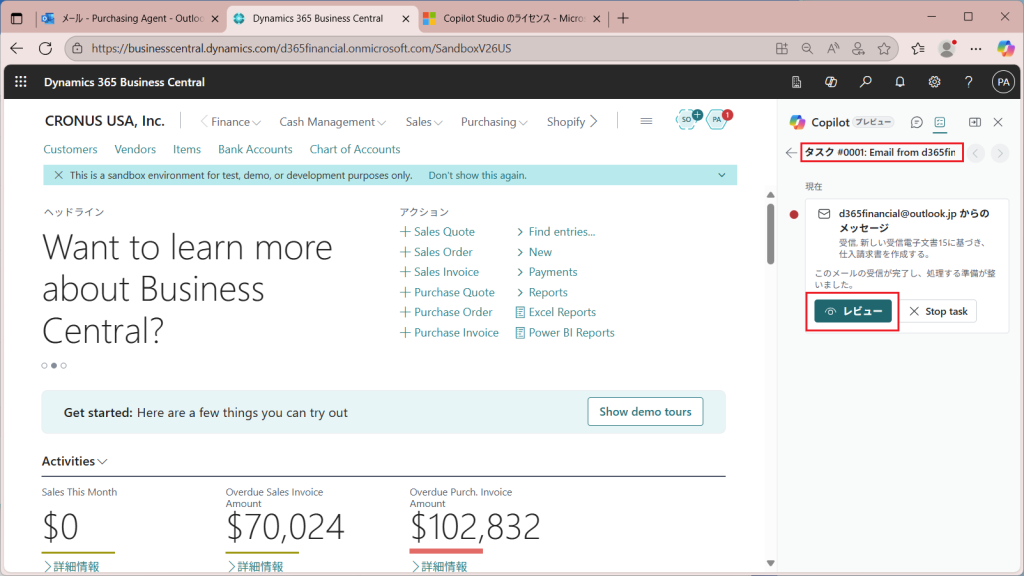Open the PA account avatar
The height and width of the screenshot is (576, 1024).
tap(1003, 82)
